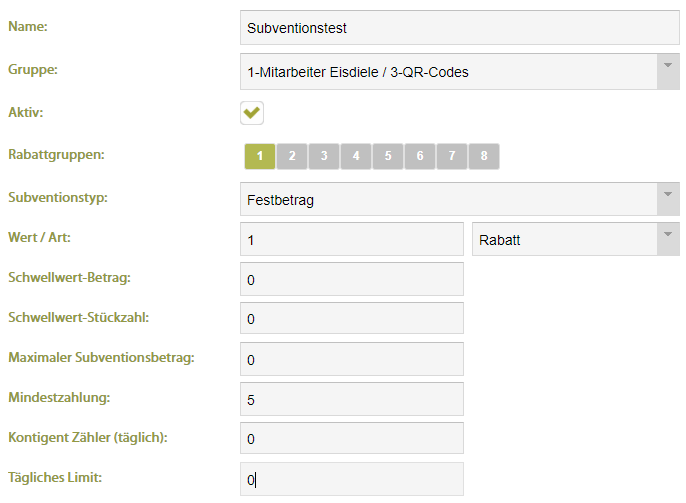This screenshot has width=686, height=503.
Task: Toggle Rabattgruppe 4 on
Action: pos(356,156)
